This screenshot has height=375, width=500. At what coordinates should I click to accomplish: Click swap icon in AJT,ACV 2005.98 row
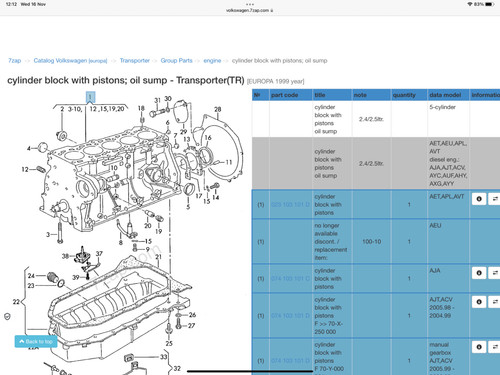coord(495,302)
